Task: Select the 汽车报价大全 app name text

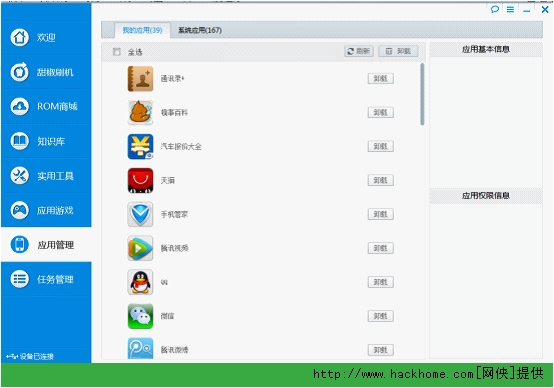Action: pyautogui.click(x=181, y=146)
